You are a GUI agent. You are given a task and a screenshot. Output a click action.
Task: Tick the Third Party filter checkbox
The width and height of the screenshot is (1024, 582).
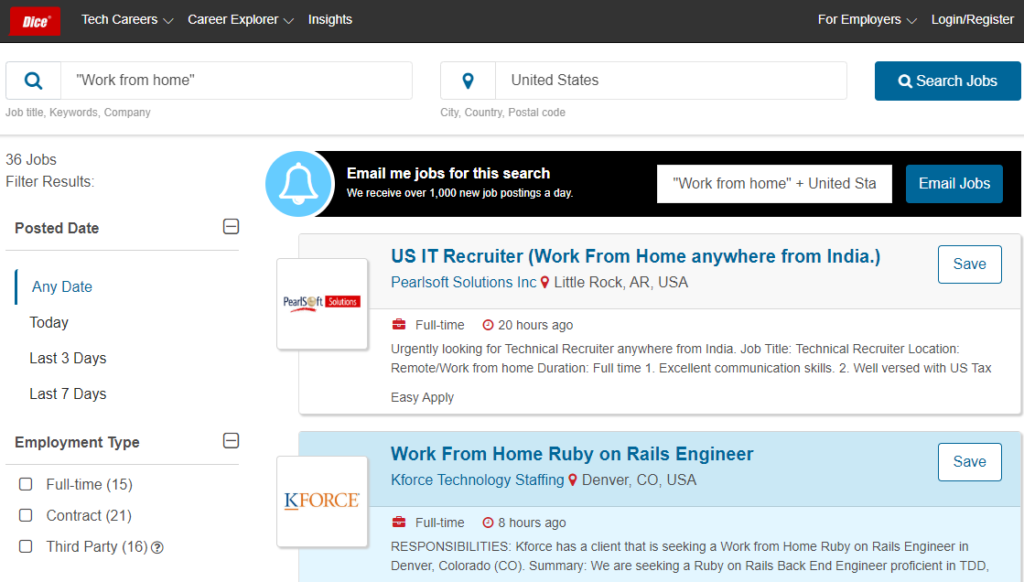26,547
